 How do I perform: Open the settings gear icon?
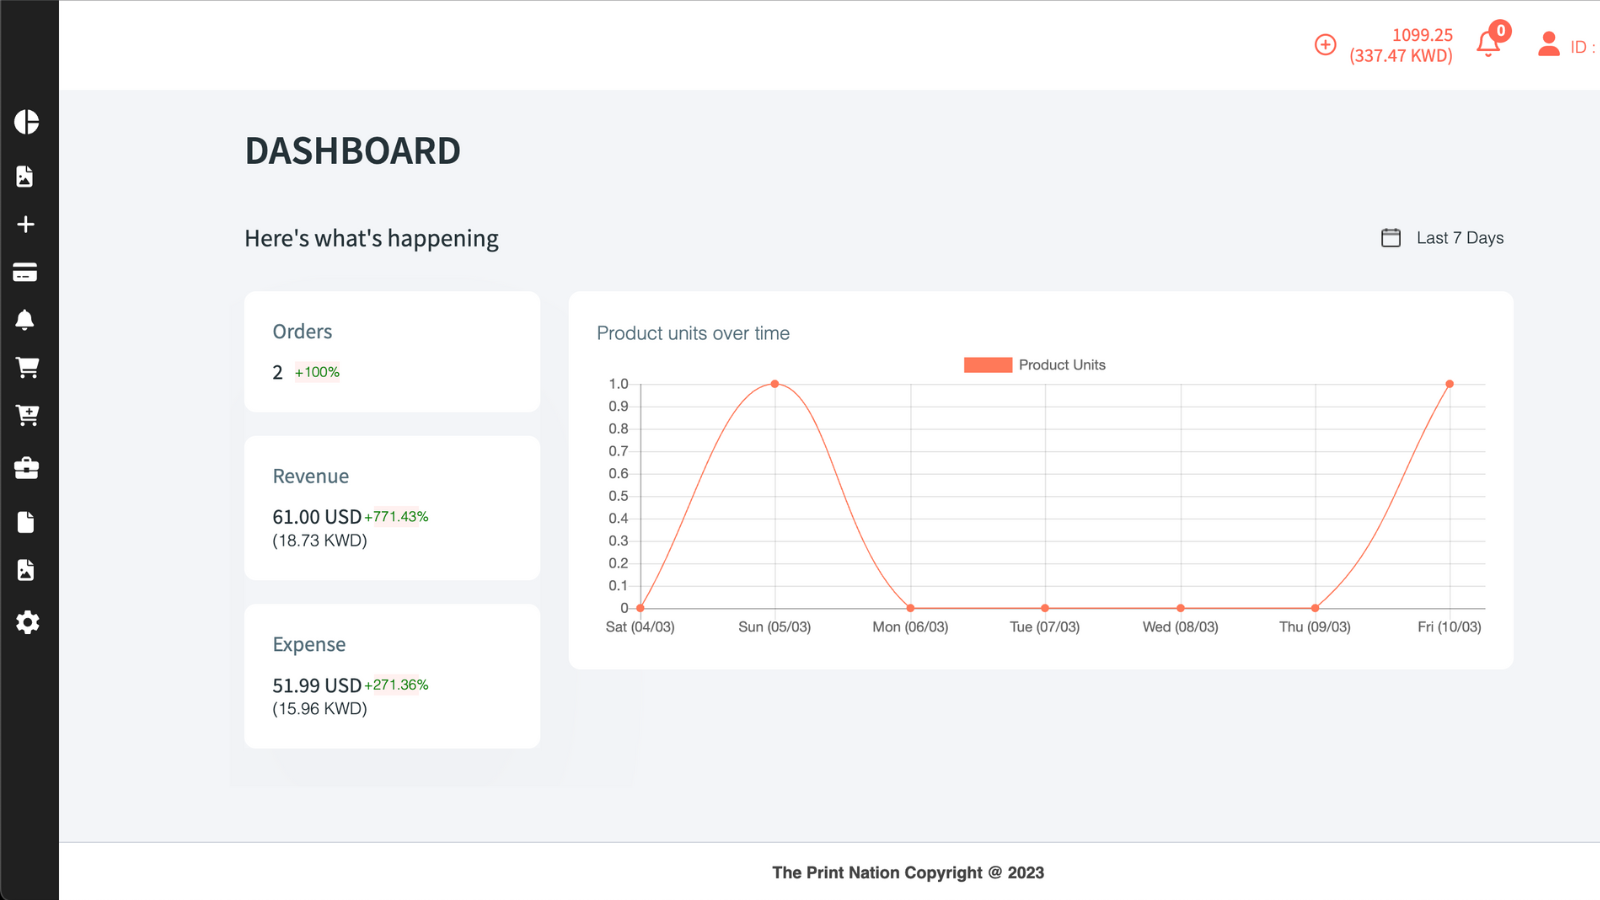click(28, 622)
